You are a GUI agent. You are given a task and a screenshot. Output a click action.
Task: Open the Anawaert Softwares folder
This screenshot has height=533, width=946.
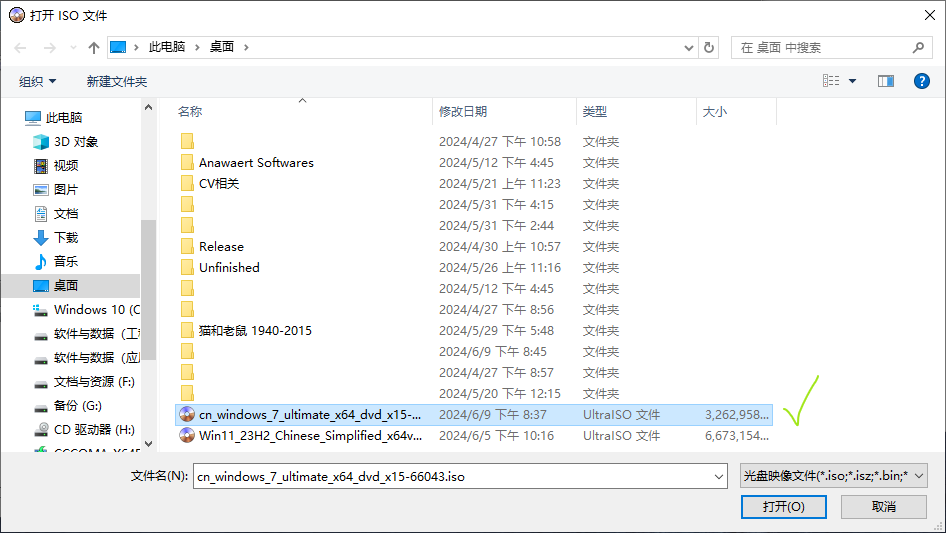click(x=256, y=163)
